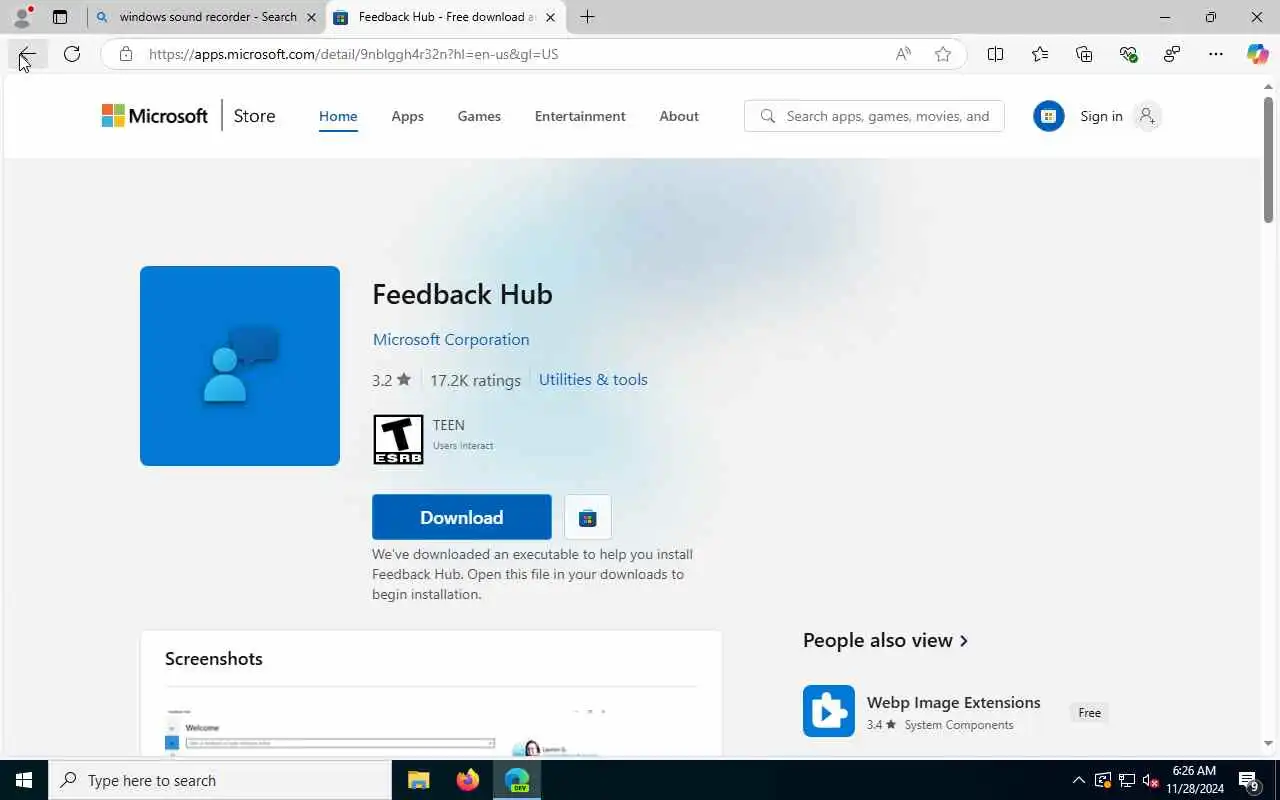Image resolution: width=1280 pixels, height=800 pixels.
Task: Open Edge Settings and more menu
Action: [x=1215, y=54]
